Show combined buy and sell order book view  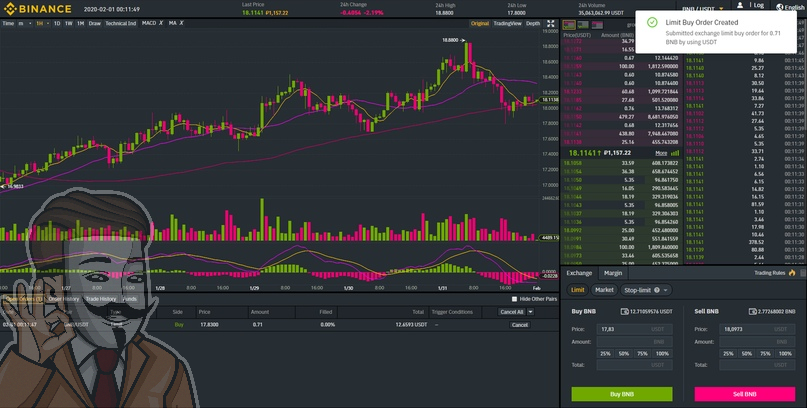click(x=569, y=25)
